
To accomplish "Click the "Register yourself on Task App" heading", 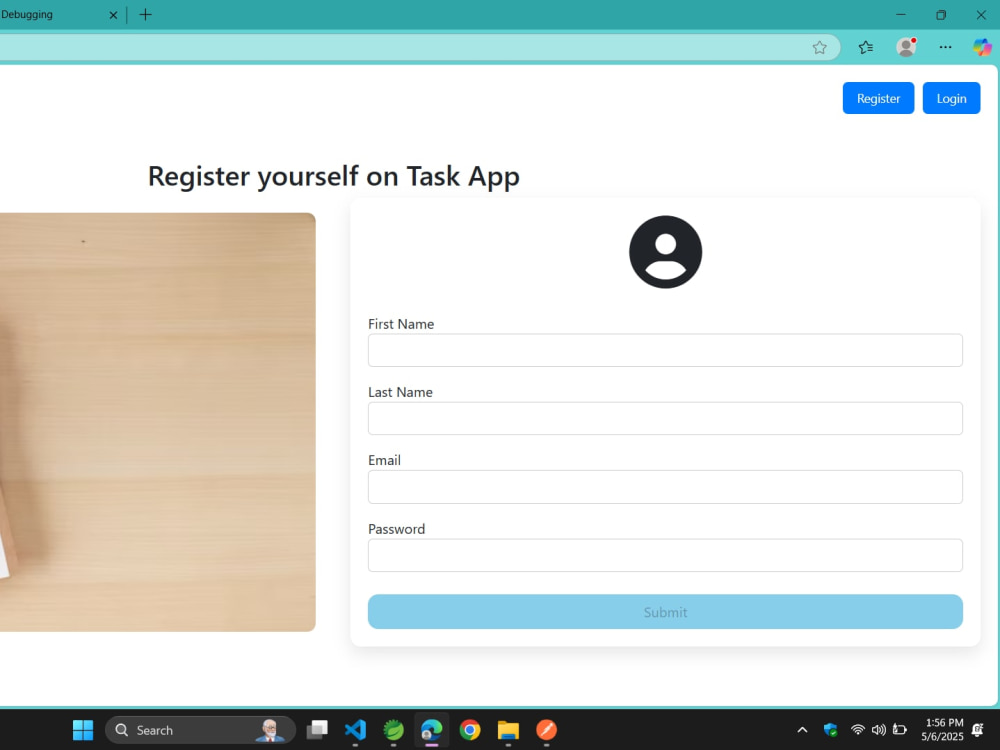I will pos(334,177).
